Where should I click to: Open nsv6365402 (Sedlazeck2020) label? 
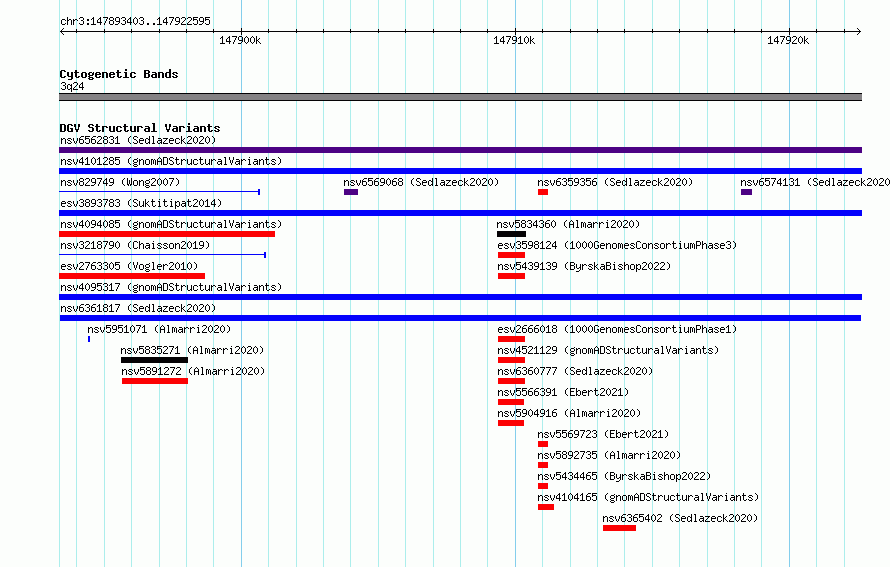pos(680,518)
